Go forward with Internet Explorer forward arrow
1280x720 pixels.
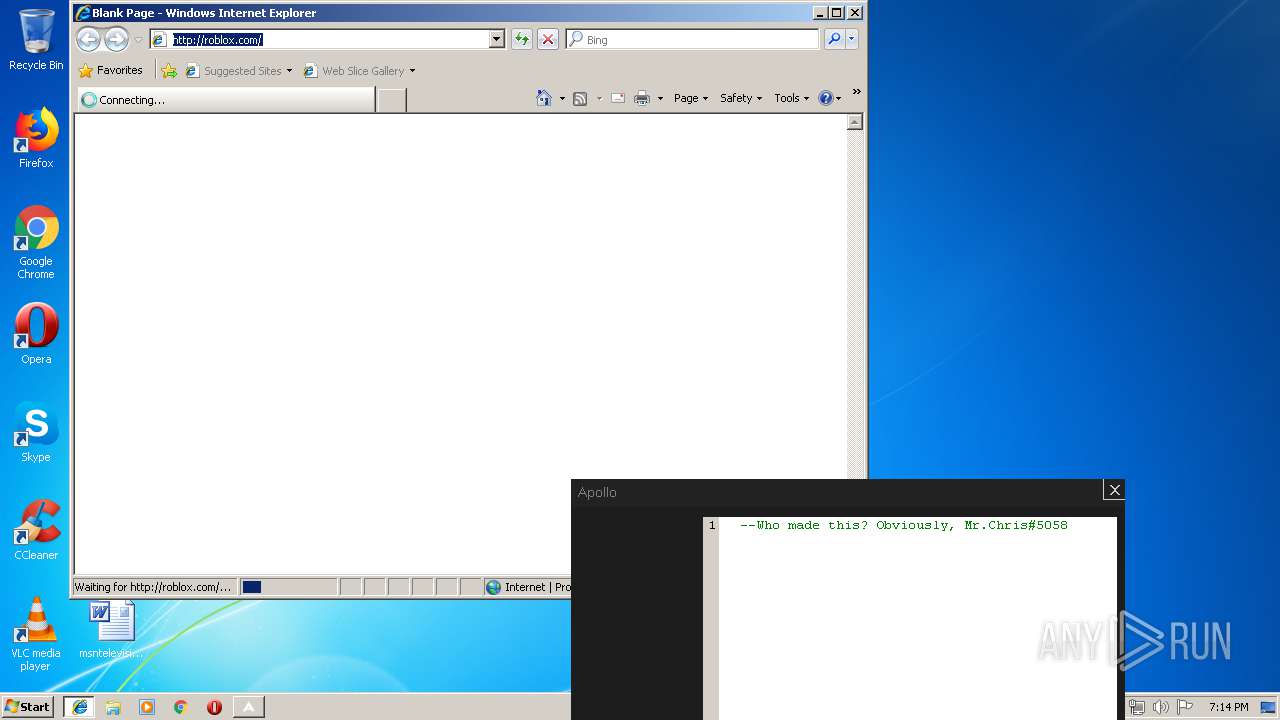(x=117, y=39)
